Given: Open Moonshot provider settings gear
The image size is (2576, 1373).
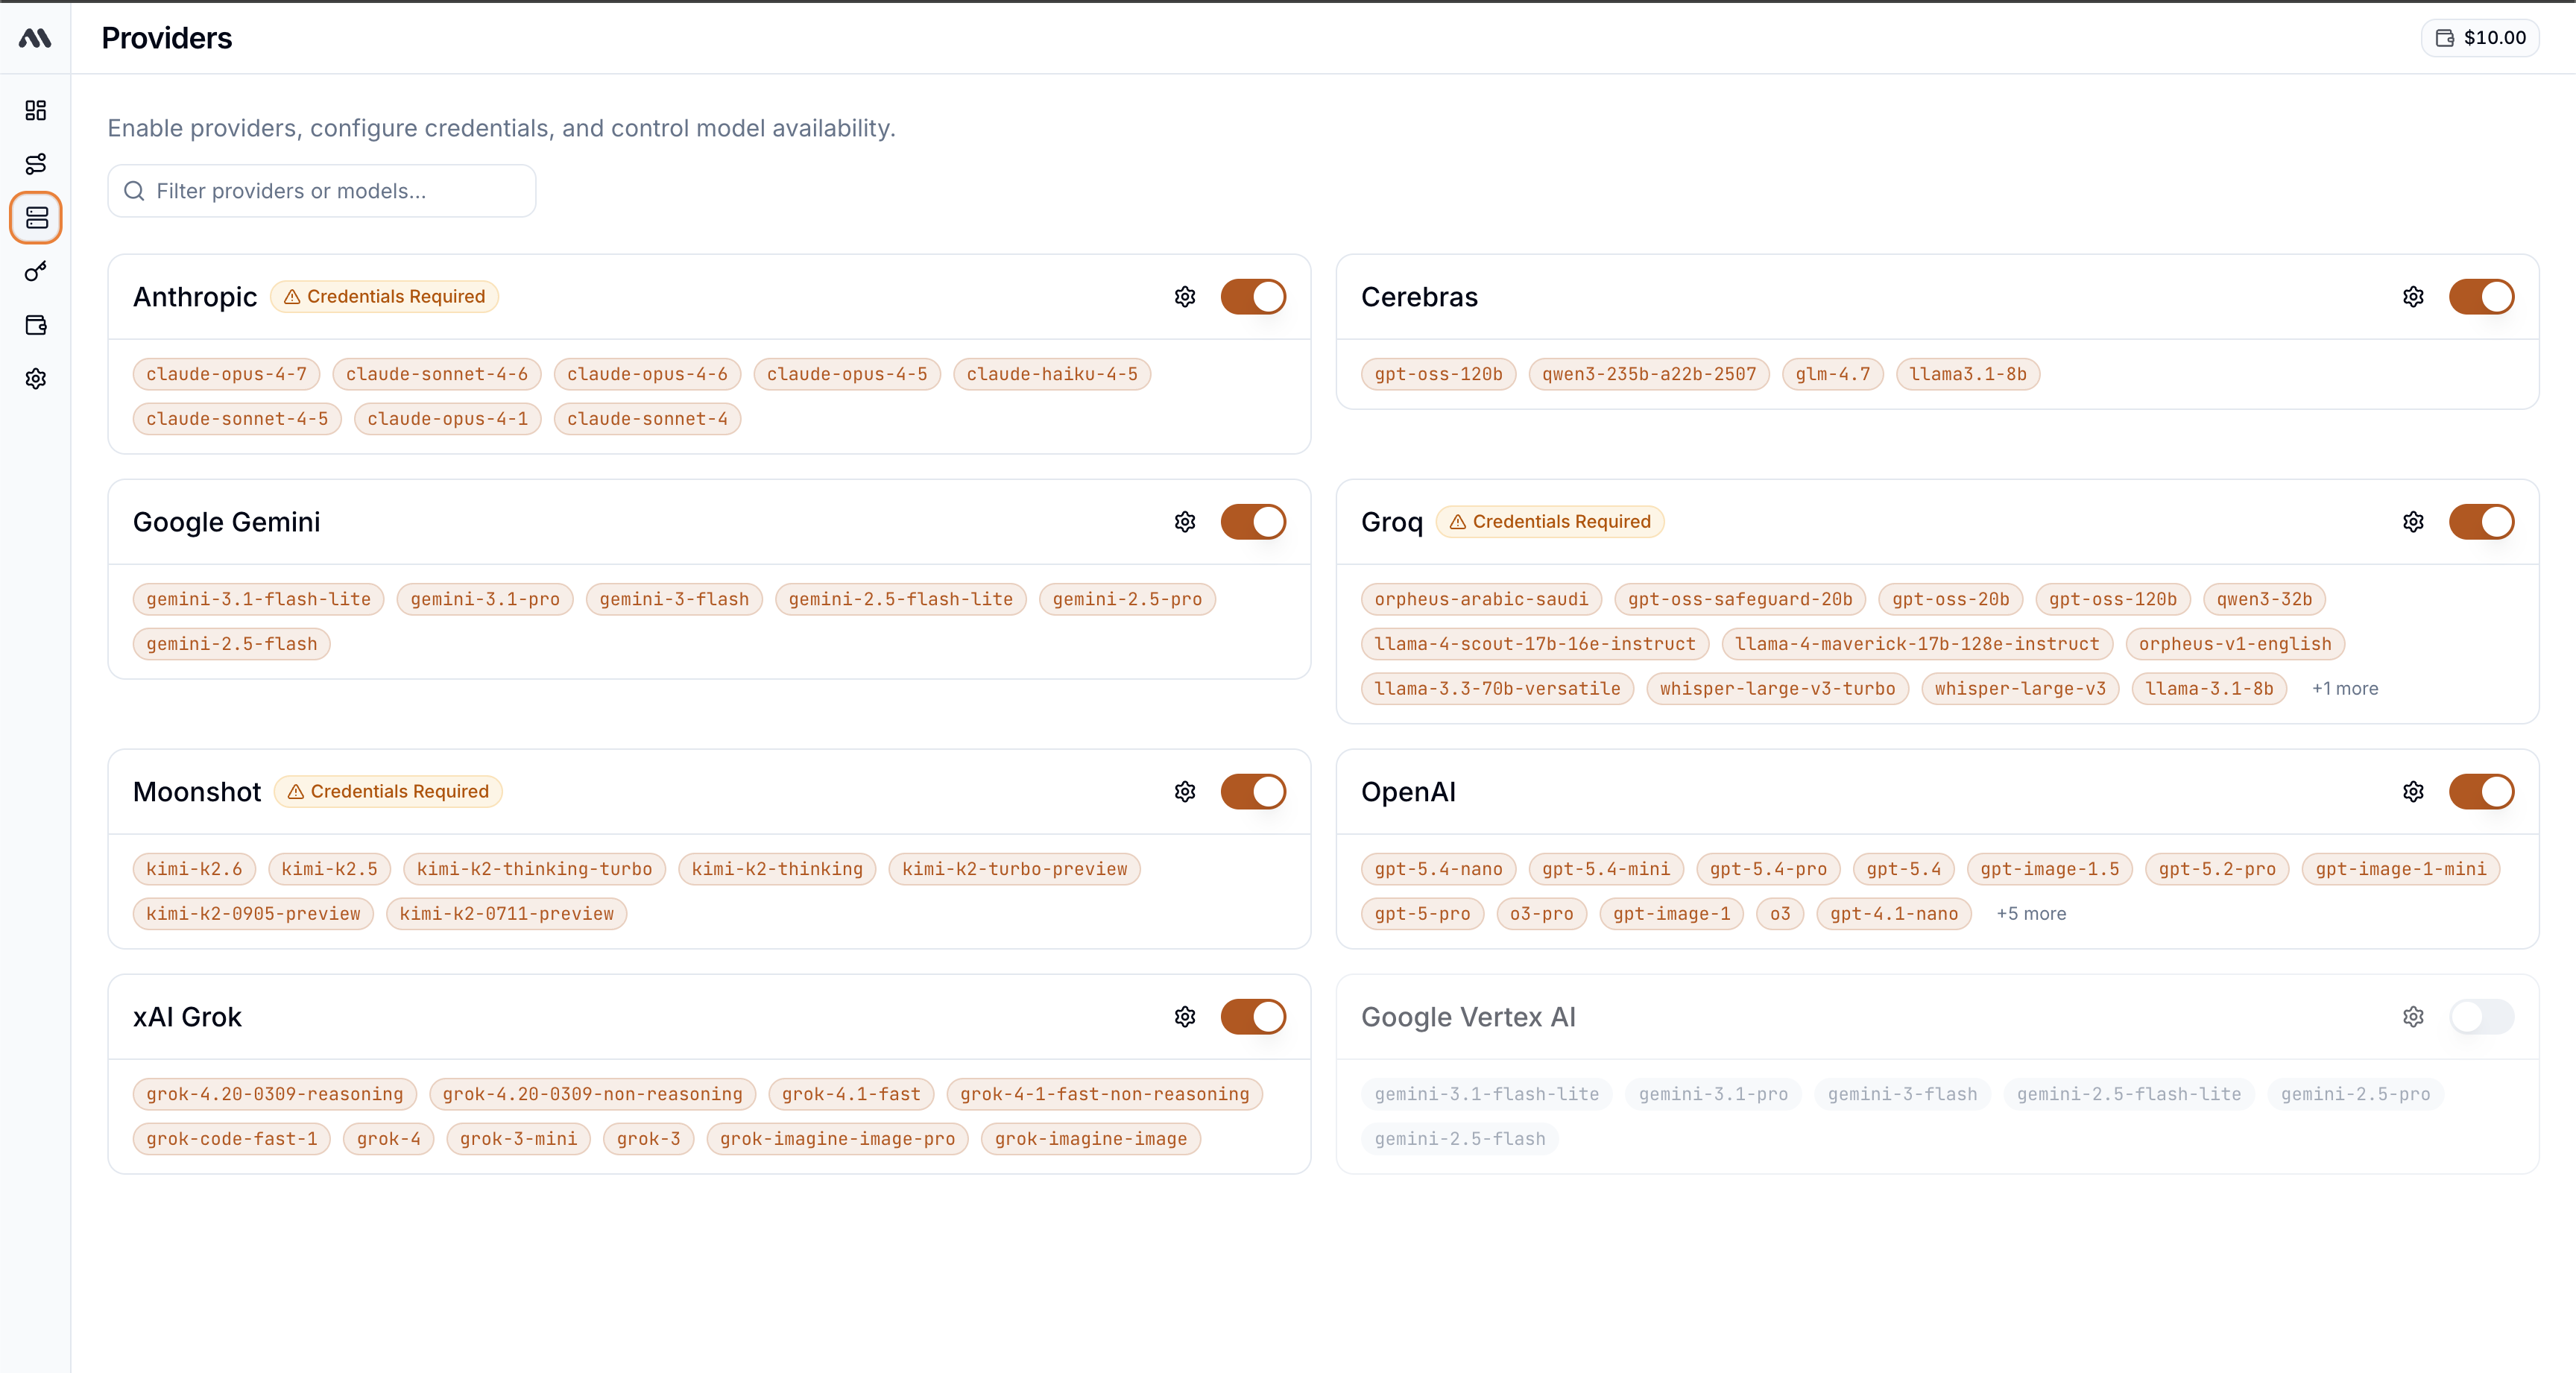Looking at the screenshot, I should [x=1185, y=792].
